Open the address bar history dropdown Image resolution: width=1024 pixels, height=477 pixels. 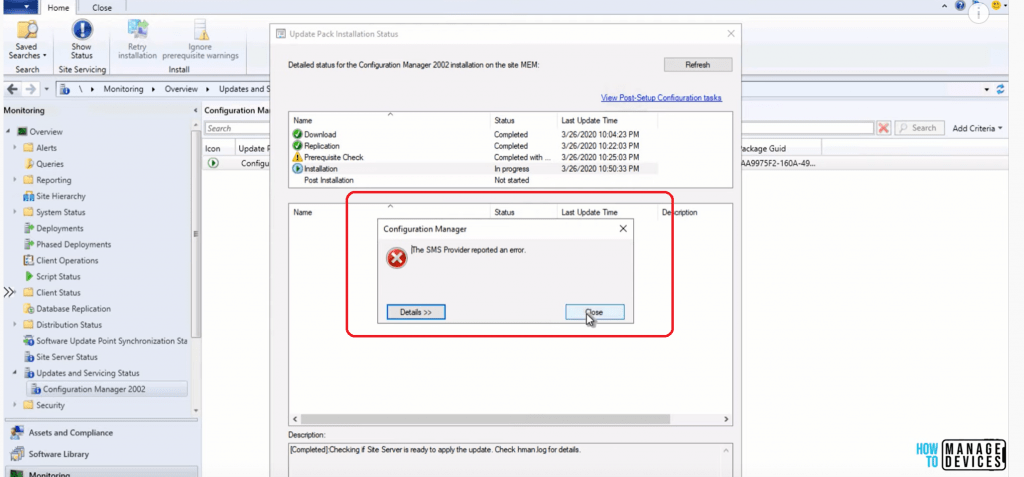986,90
